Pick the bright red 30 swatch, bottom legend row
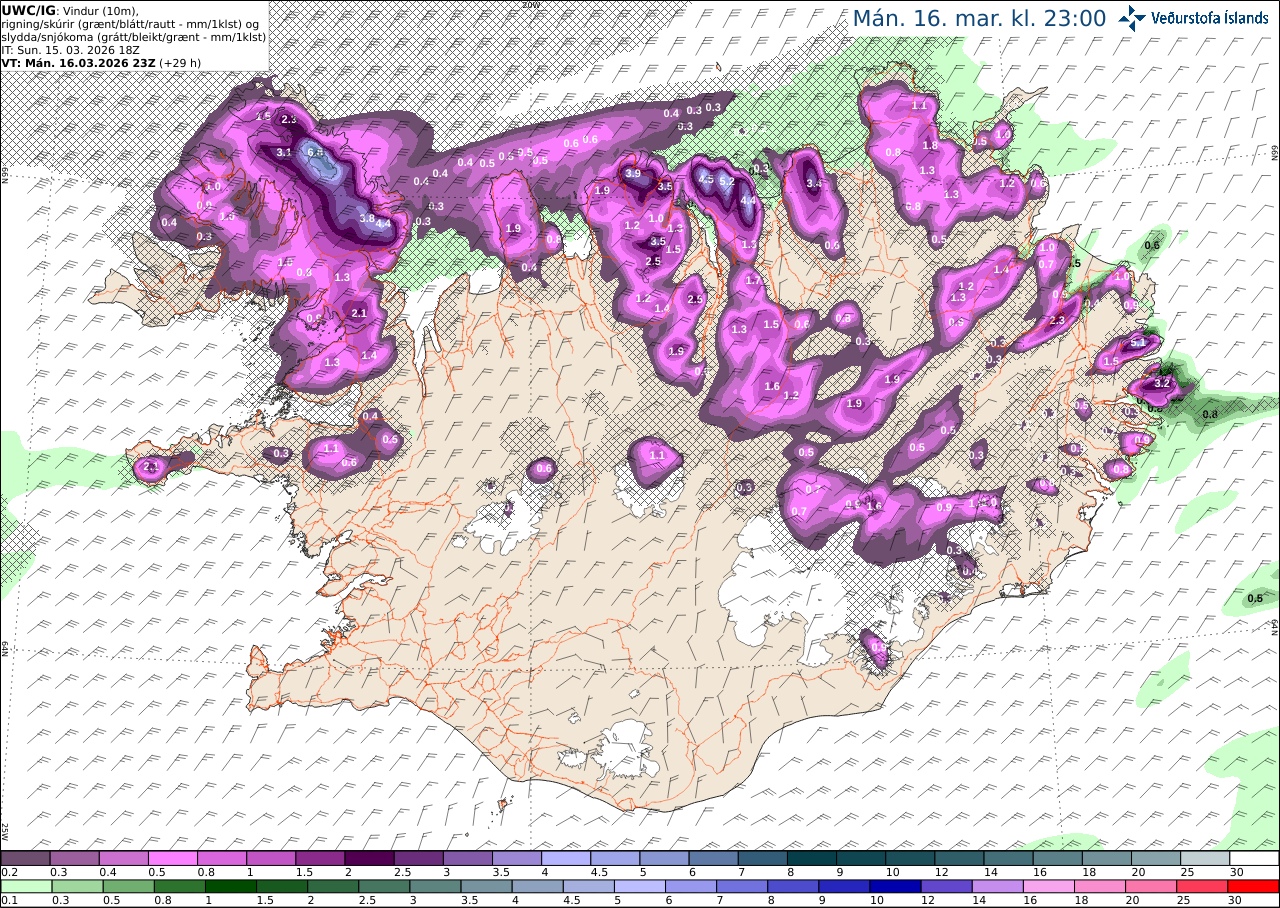Image resolution: width=1280 pixels, height=908 pixels. click(1255, 886)
